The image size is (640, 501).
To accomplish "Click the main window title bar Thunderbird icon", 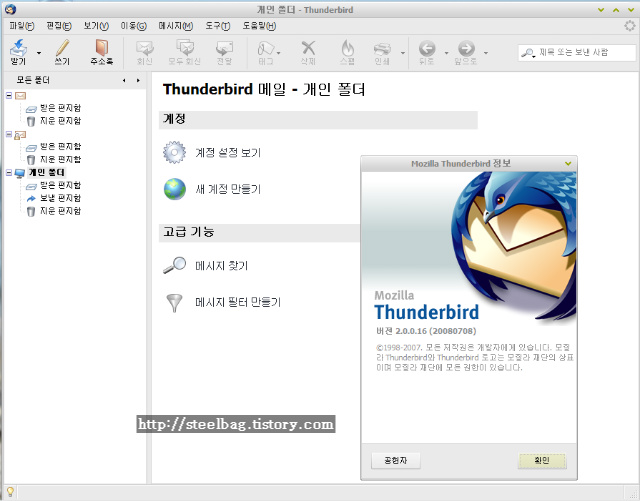I will [10, 9].
